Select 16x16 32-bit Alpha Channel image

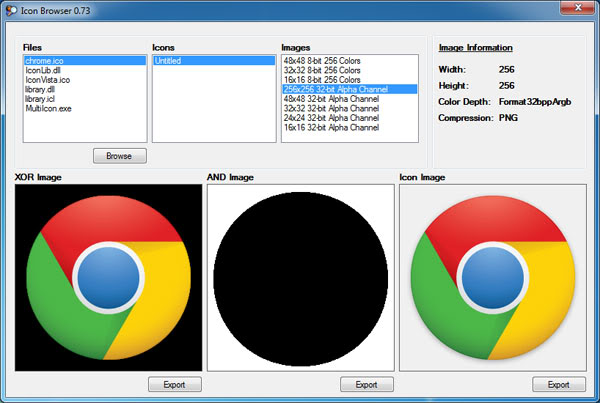click(x=331, y=128)
